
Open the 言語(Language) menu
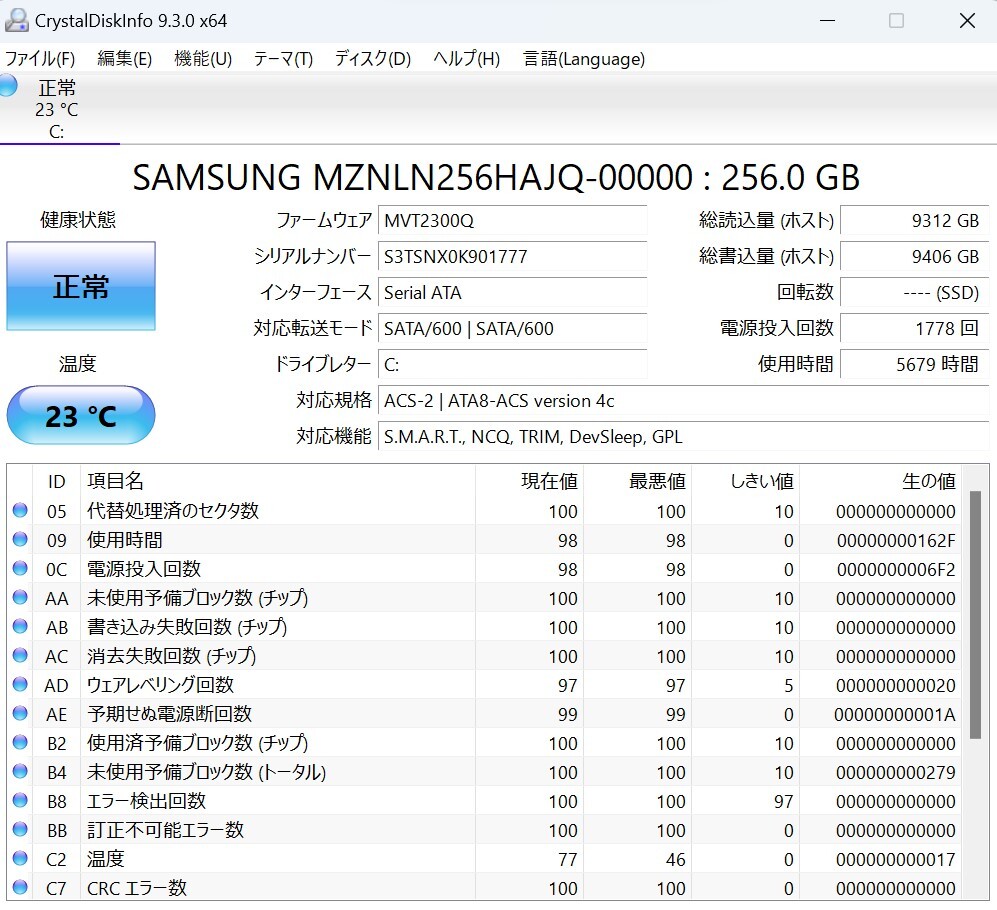584,59
